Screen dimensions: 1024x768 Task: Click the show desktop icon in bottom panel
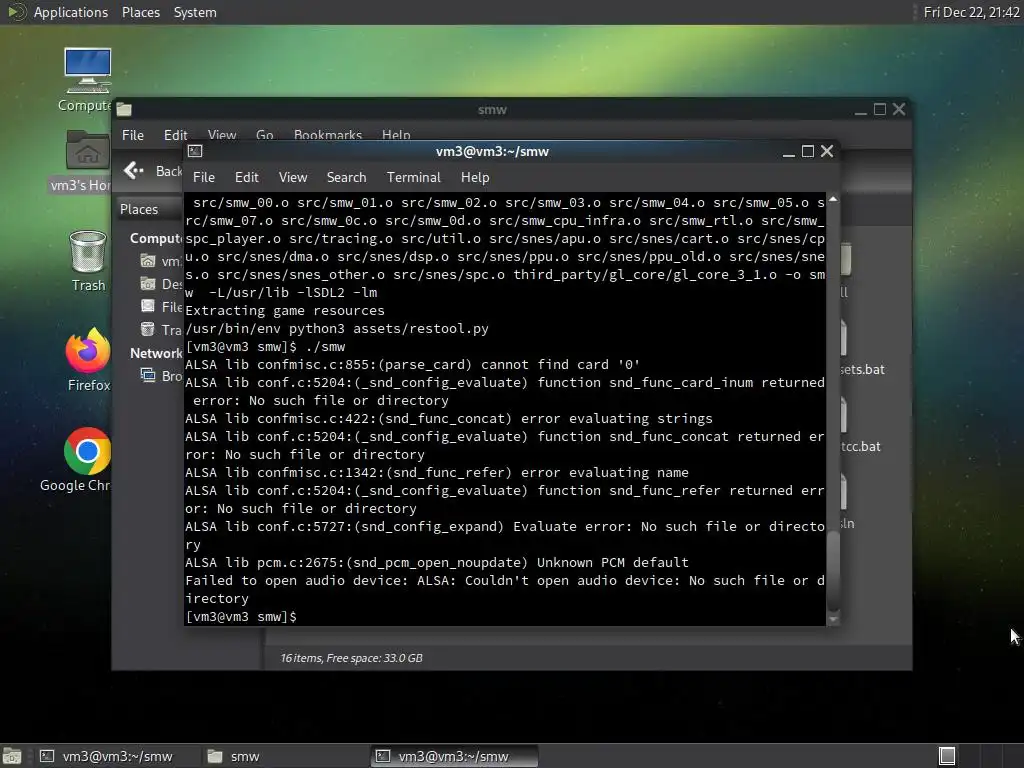[12, 756]
